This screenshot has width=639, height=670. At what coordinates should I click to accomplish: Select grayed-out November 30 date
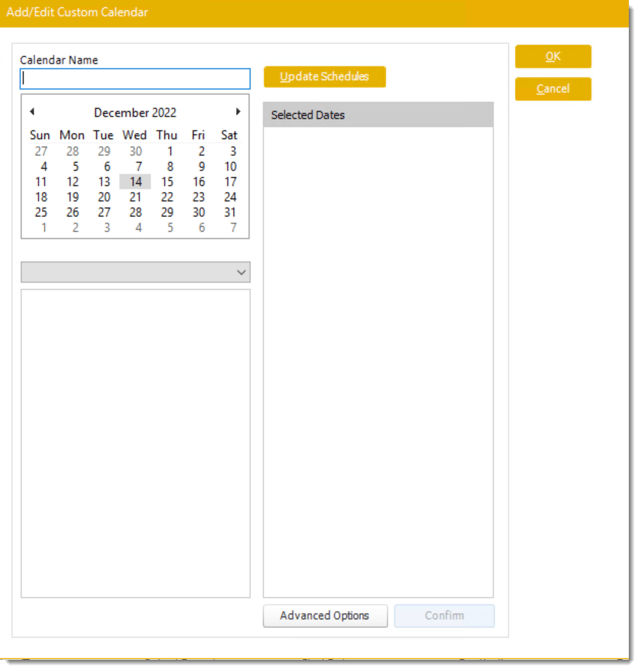[x=135, y=151]
